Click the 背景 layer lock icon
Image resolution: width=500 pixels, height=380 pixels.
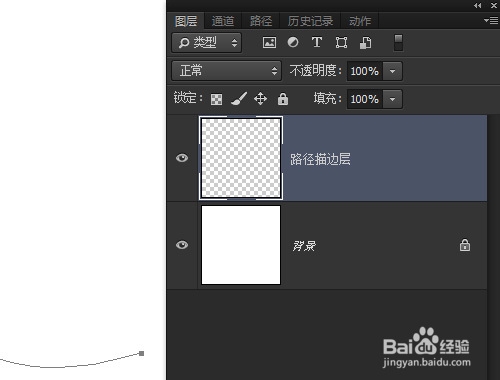coord(465,245)
